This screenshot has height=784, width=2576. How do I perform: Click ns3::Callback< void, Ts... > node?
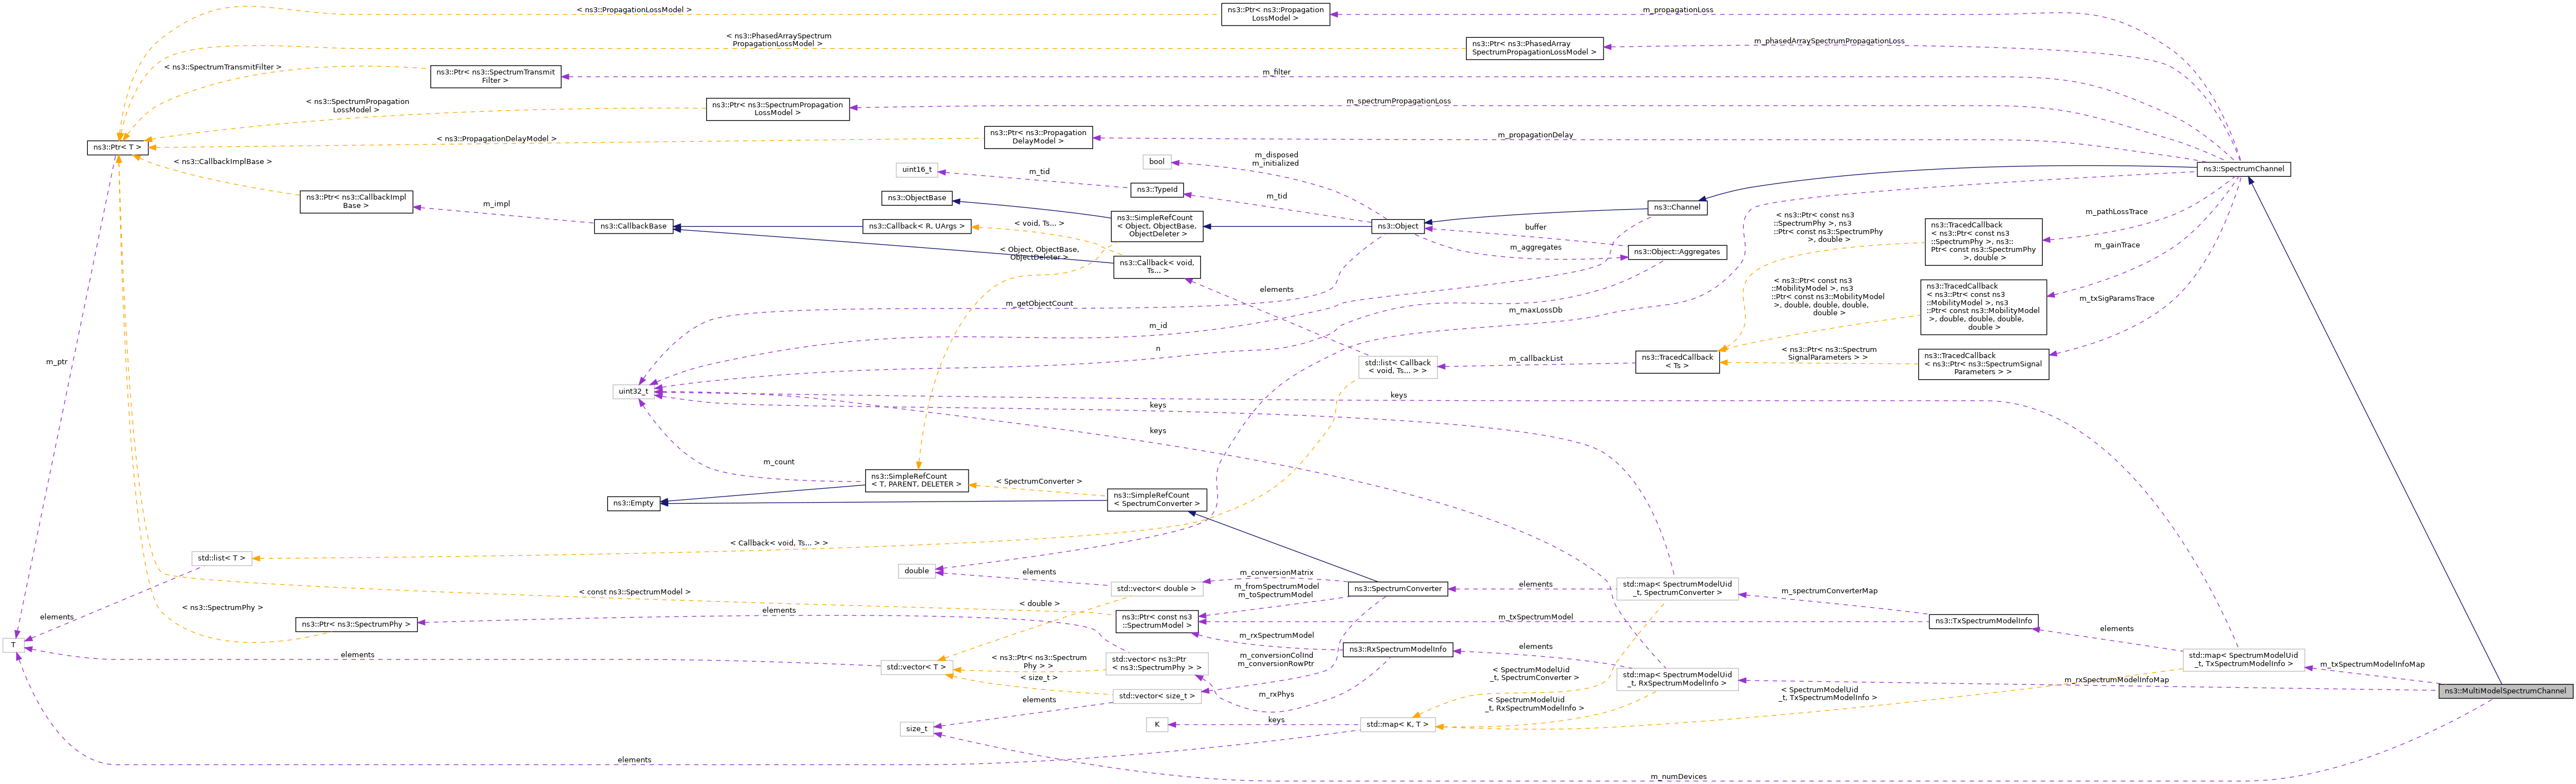1157,267
